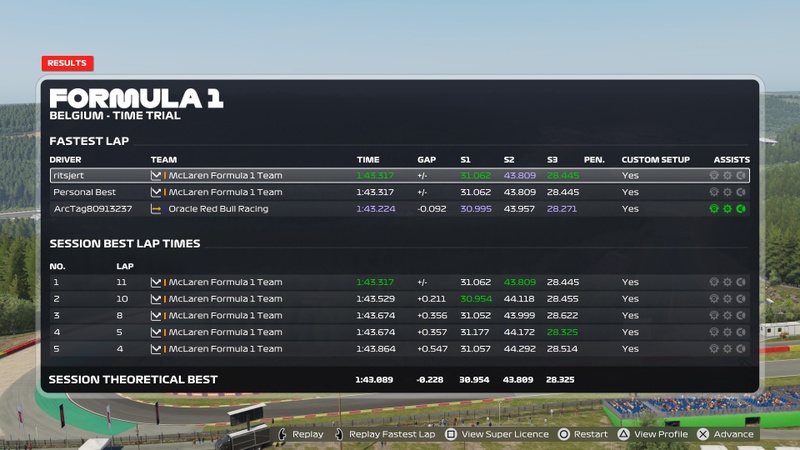Screen dimensions: 800x450
Task: Click the PEN. column header
Action: [594, 160]
